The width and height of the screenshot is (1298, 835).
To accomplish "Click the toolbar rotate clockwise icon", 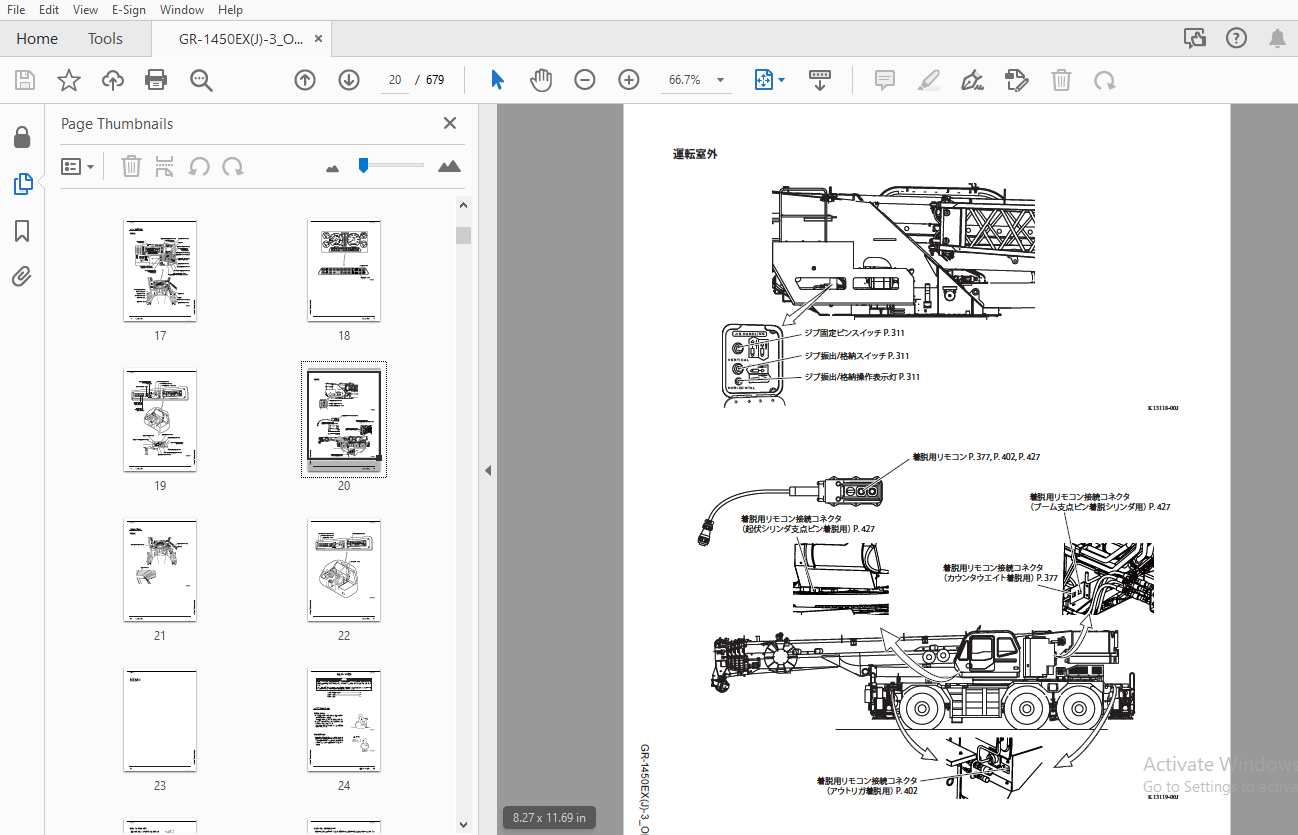I will click(1105, 80).
